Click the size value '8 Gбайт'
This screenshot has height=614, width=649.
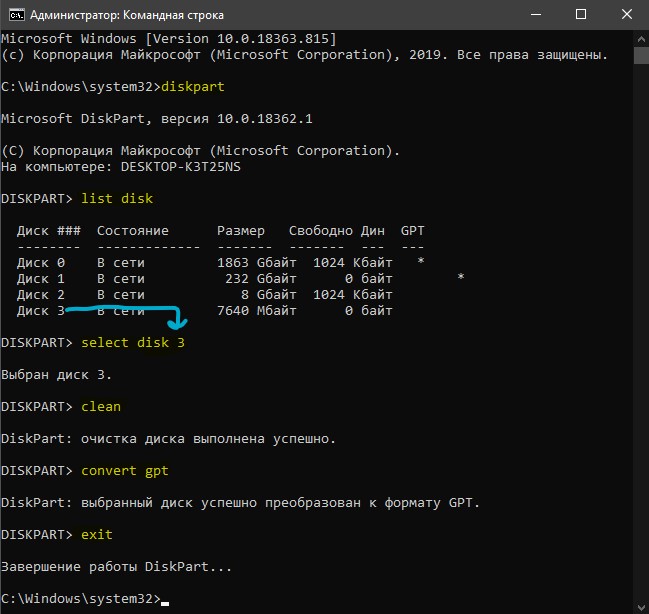point(269,295)
